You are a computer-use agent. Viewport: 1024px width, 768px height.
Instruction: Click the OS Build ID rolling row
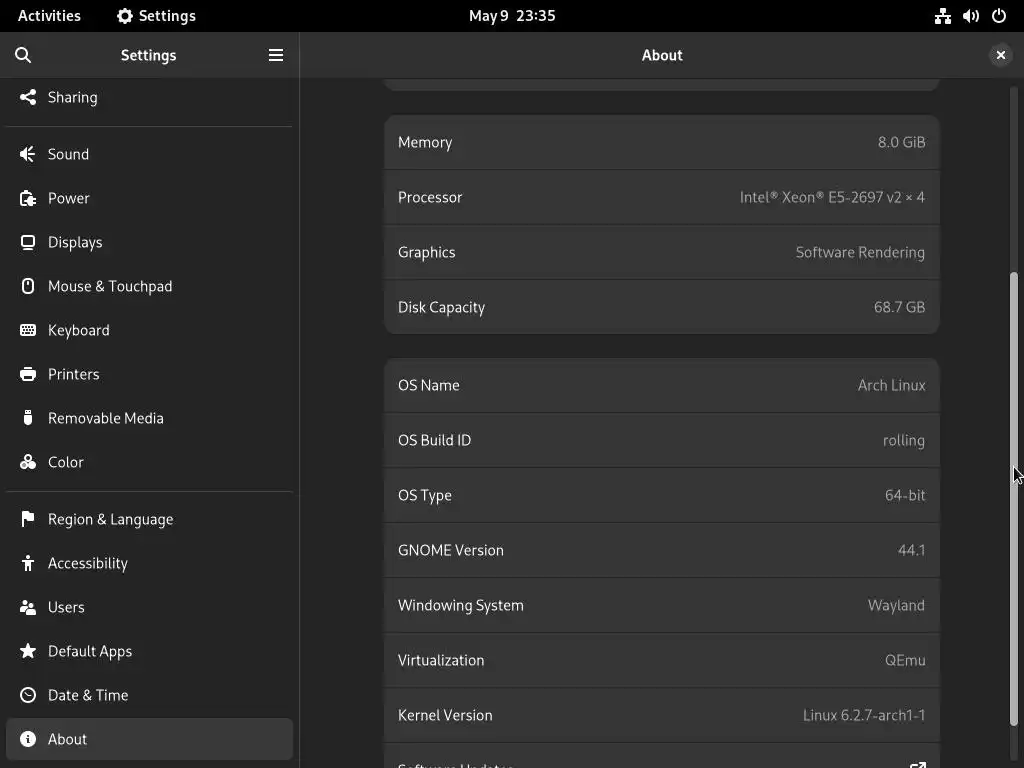click(x=662, y=440)
